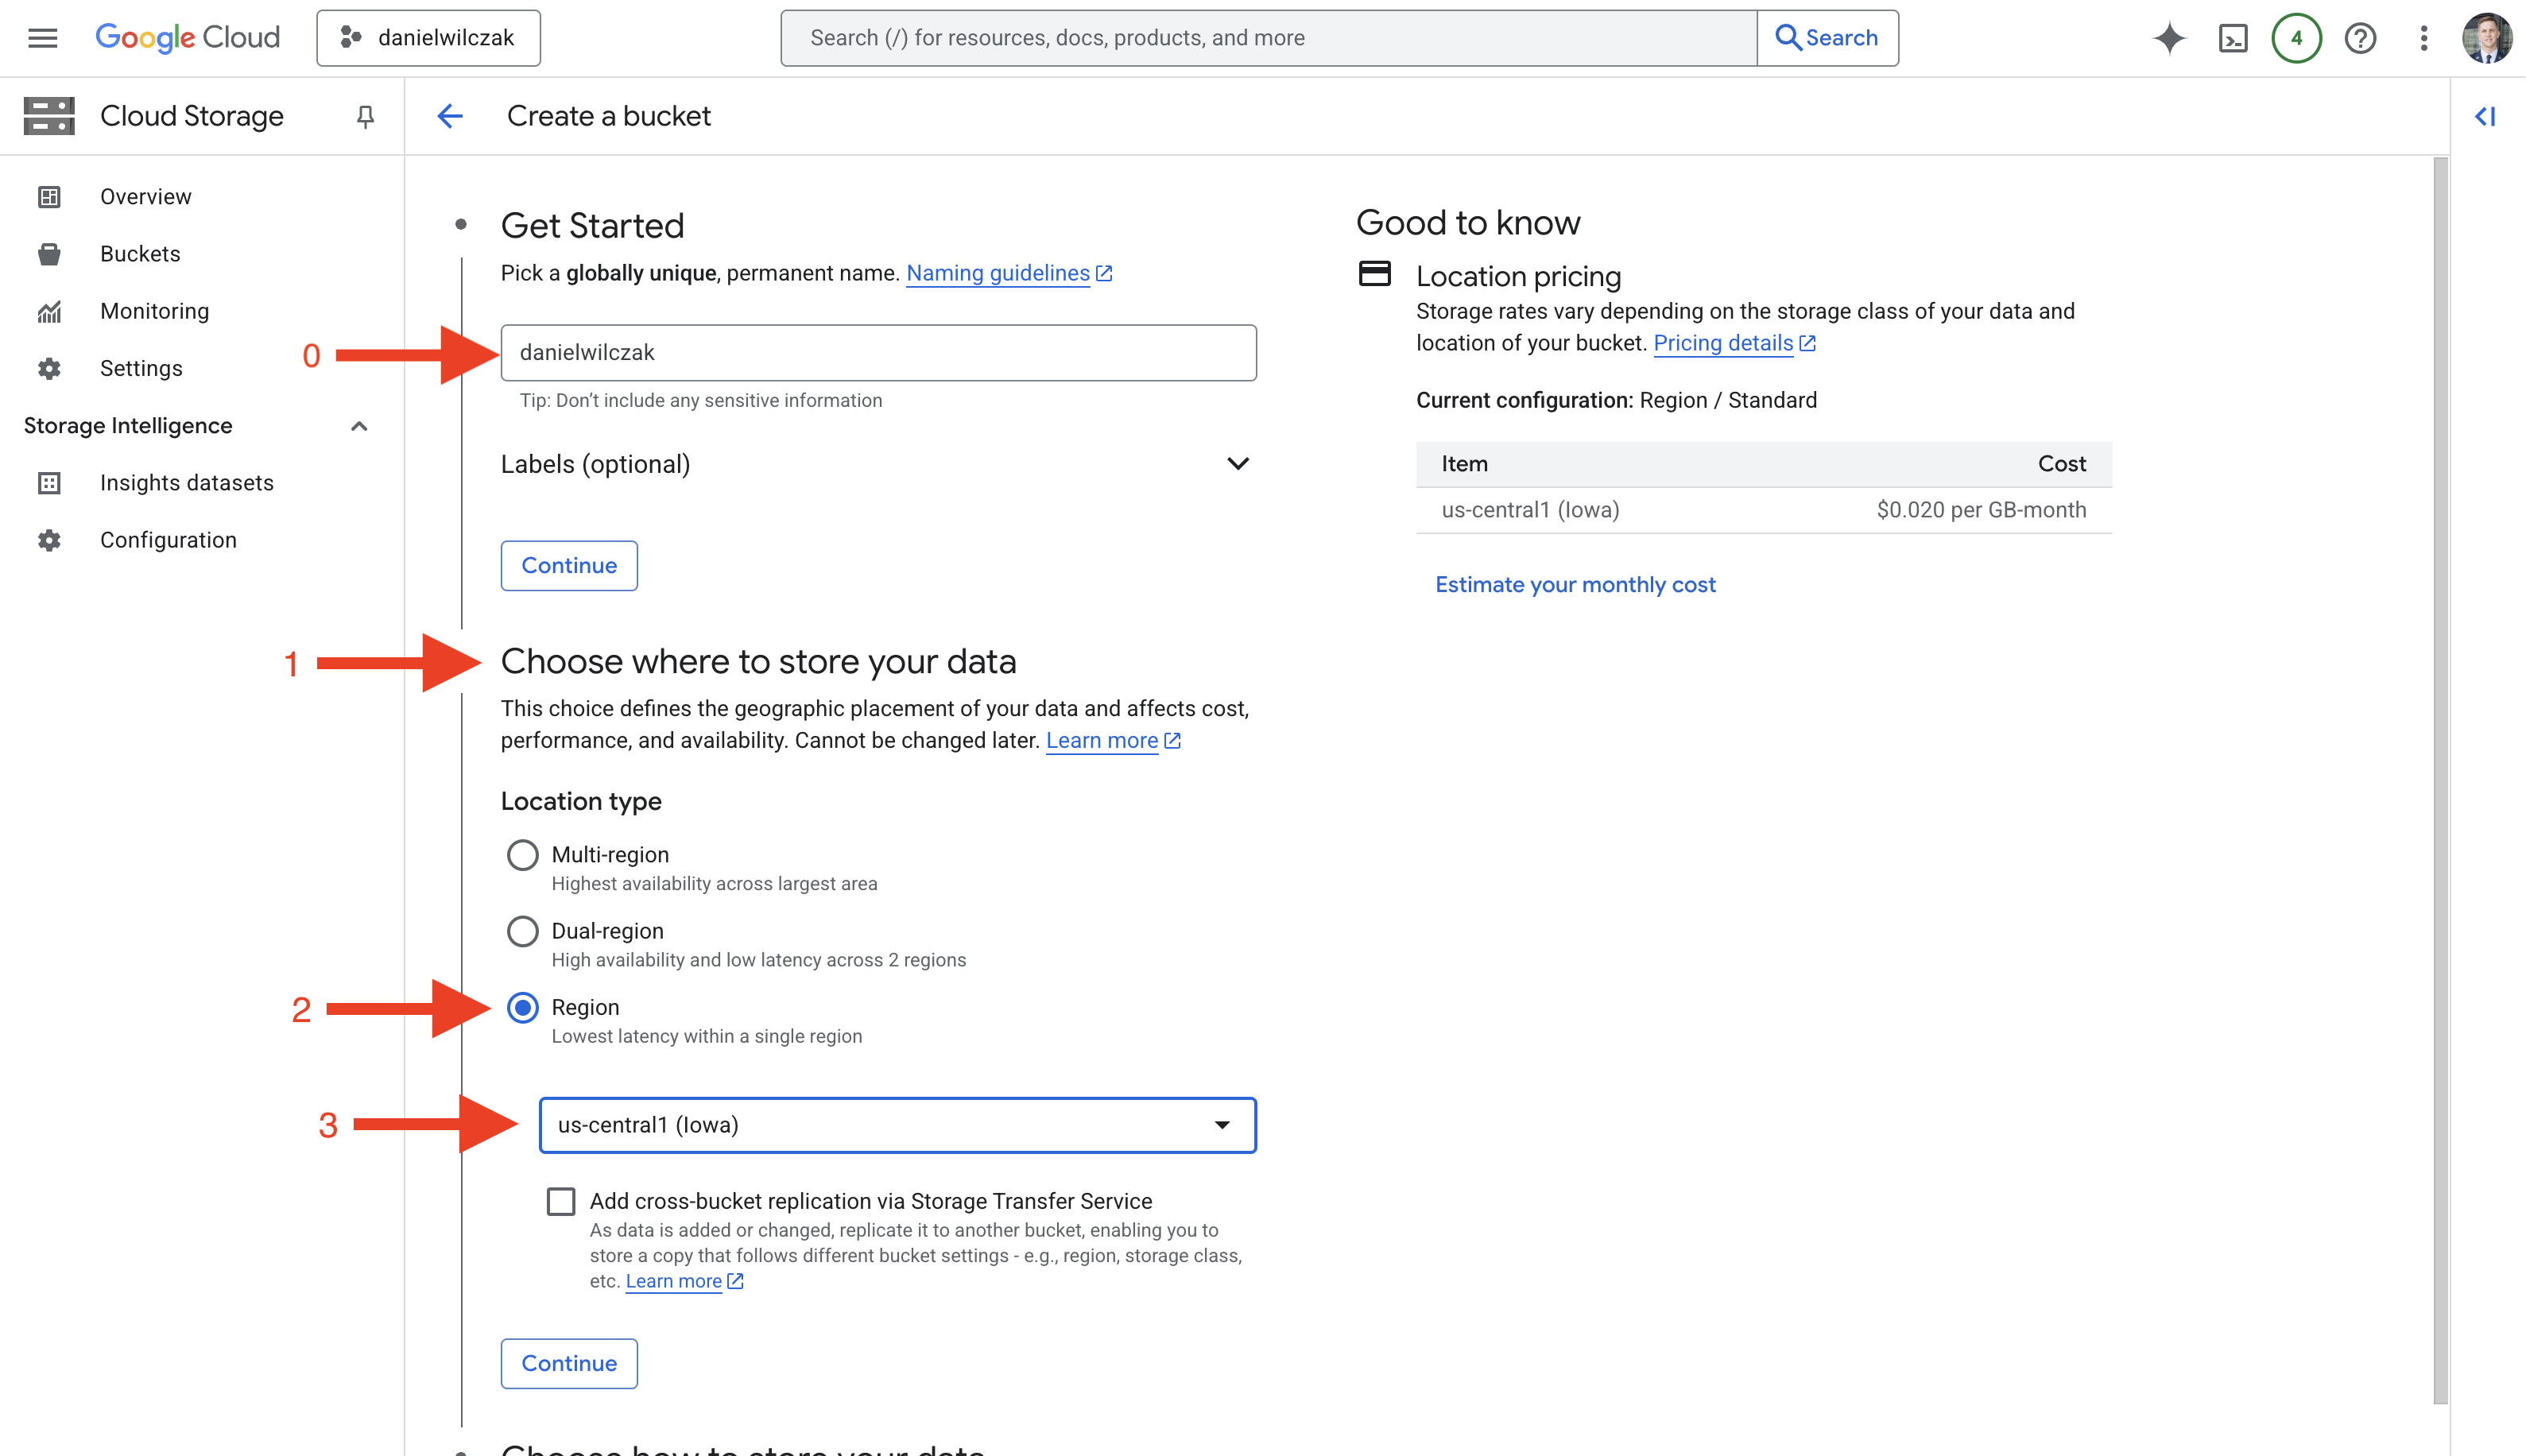Open the Naming guidelines link
Viewport: 2526px width, 1456px height.
[x=998, y=274]
